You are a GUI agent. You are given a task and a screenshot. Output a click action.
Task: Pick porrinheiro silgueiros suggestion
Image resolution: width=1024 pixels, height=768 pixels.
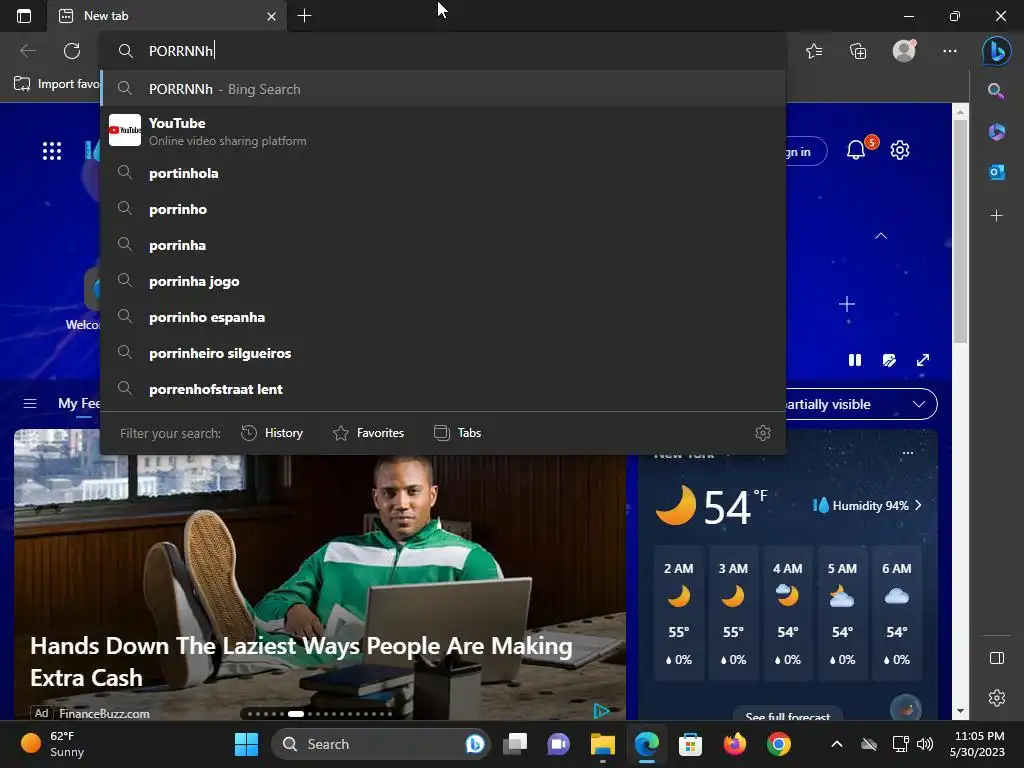[443, 353]
